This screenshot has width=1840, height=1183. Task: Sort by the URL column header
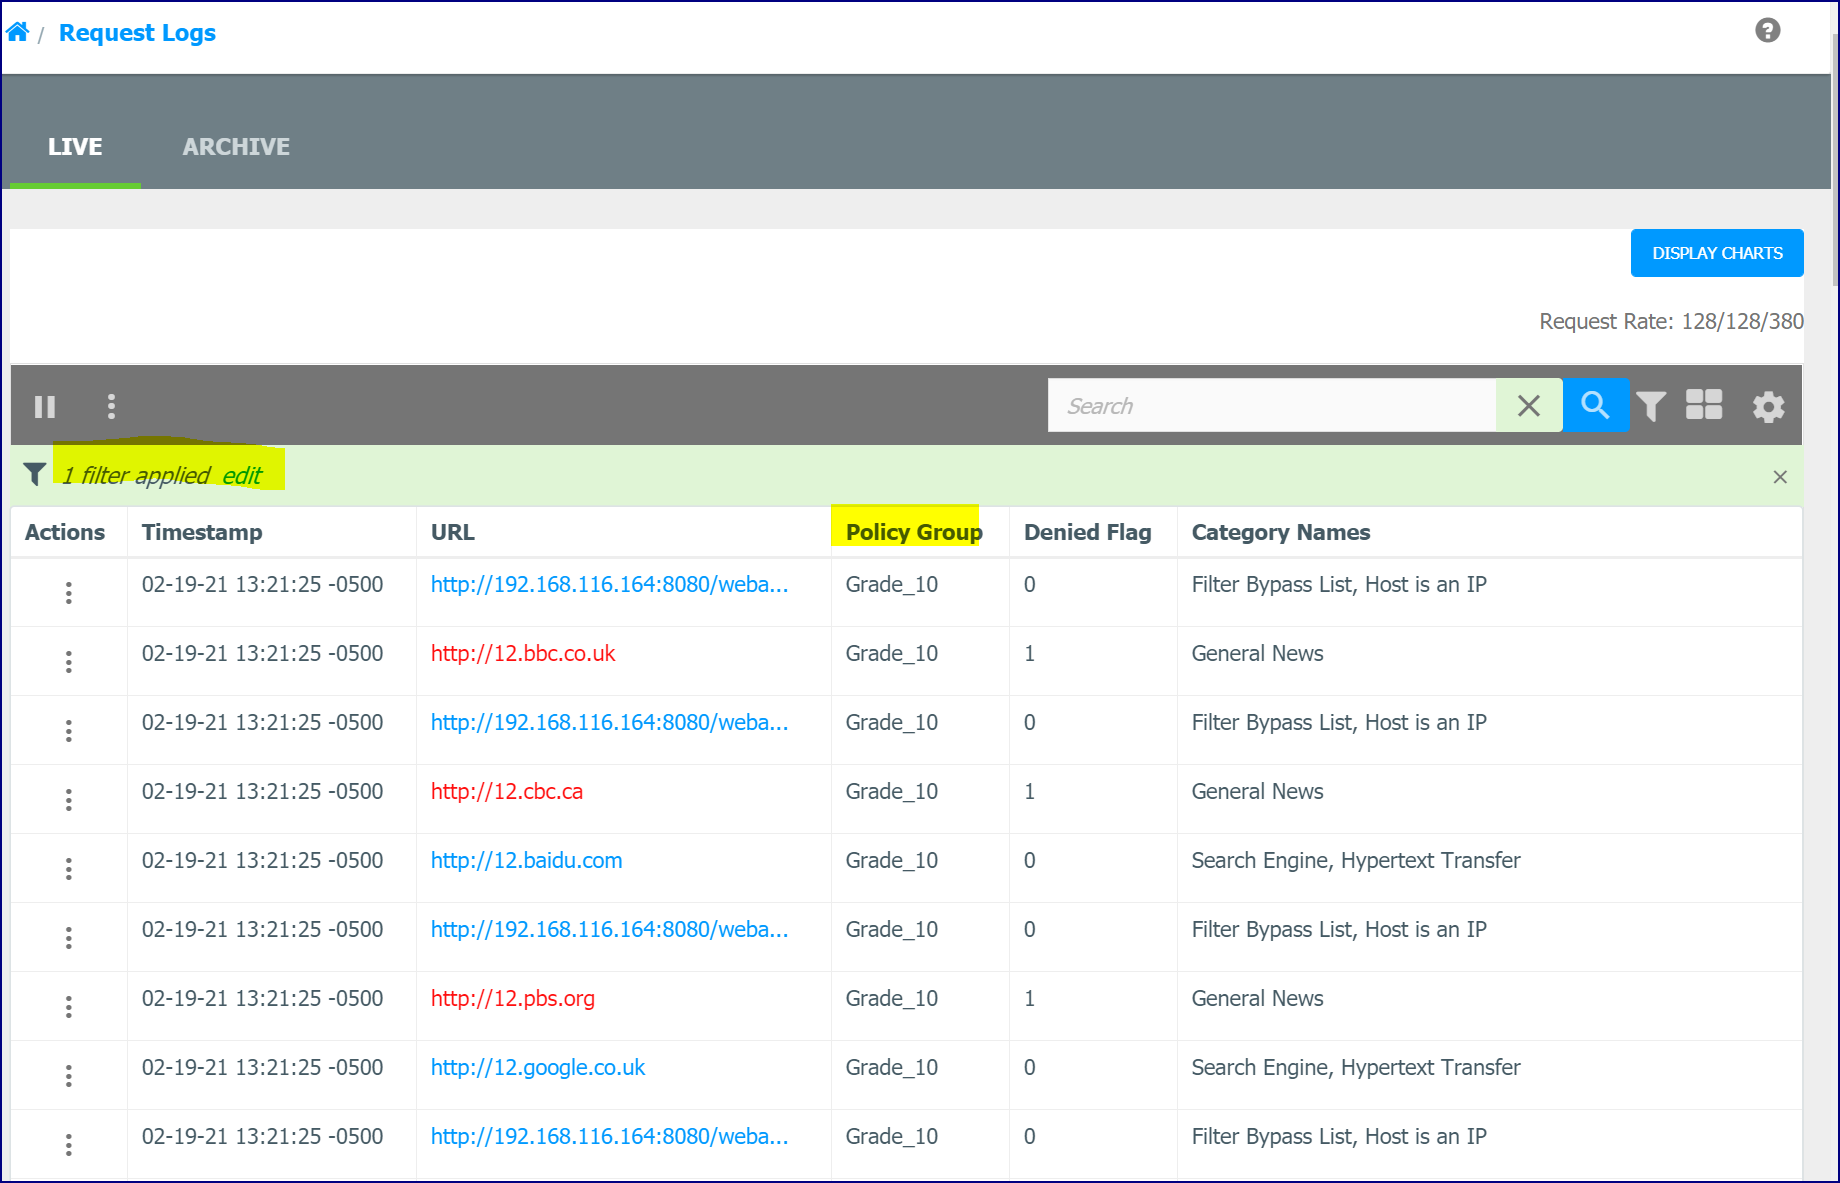tap(453, 532)
